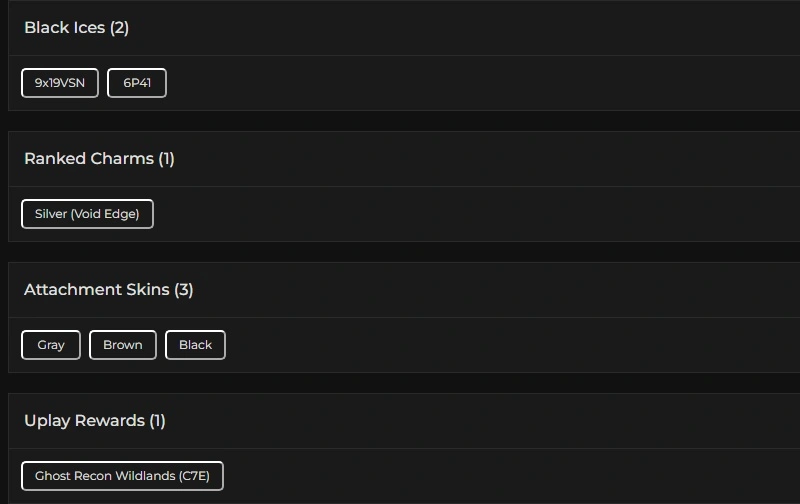Choose the Brown attachment skin tag
The image size is (800, 504).
[x=123, y=345]
